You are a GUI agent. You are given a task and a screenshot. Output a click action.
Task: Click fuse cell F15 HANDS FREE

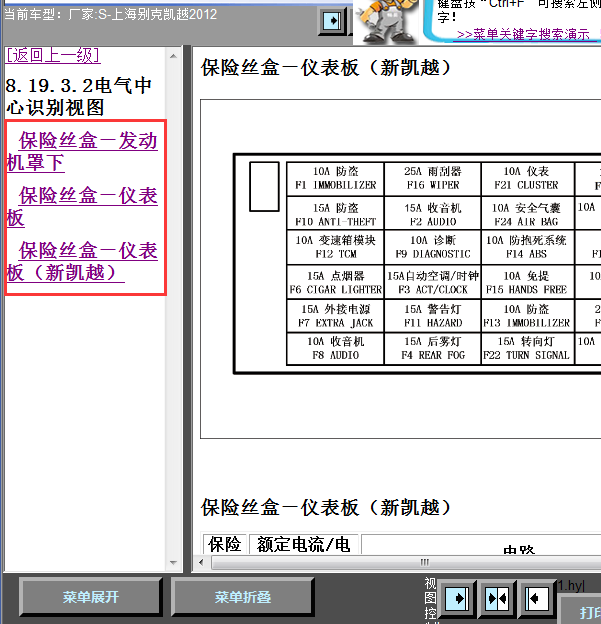click(527, 282)
